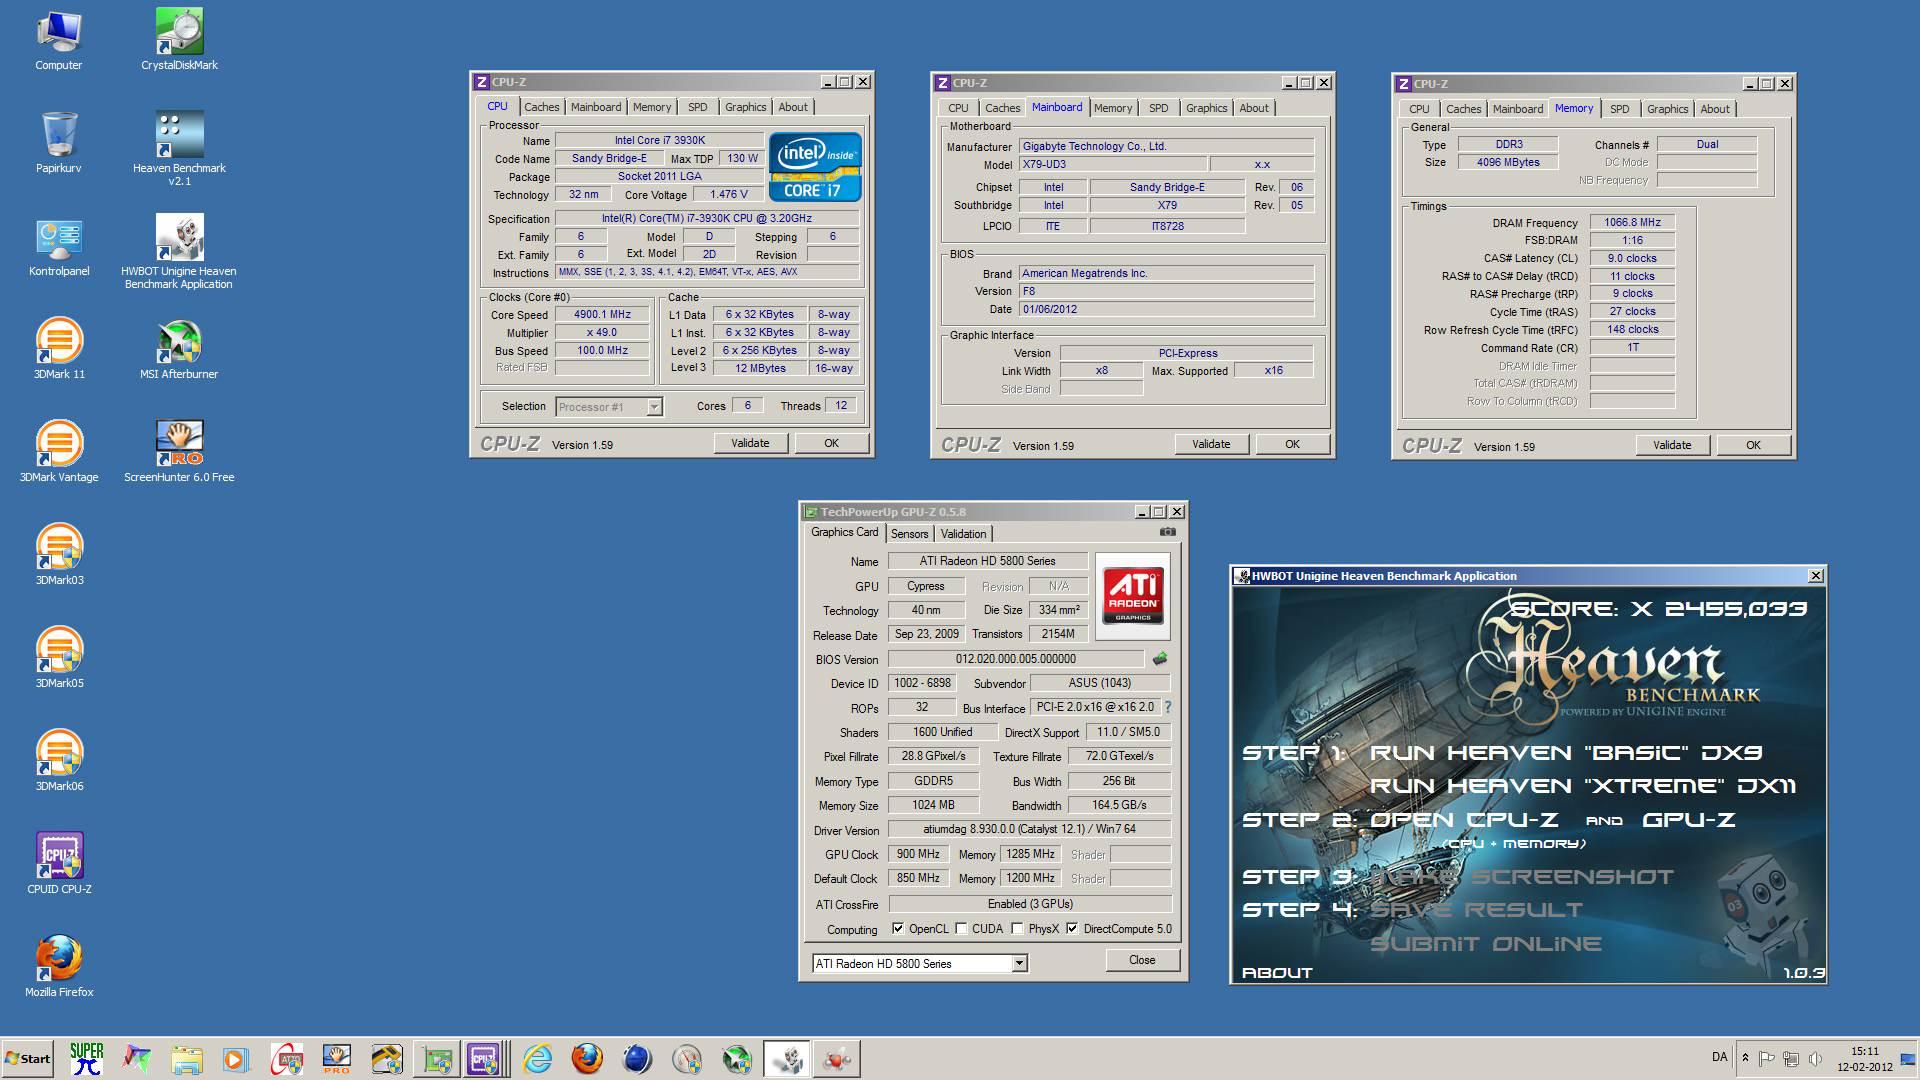The image size is (1920, 1080).
Task: Open the ATTO taskbar icon
Action: tap(287, 1058)
